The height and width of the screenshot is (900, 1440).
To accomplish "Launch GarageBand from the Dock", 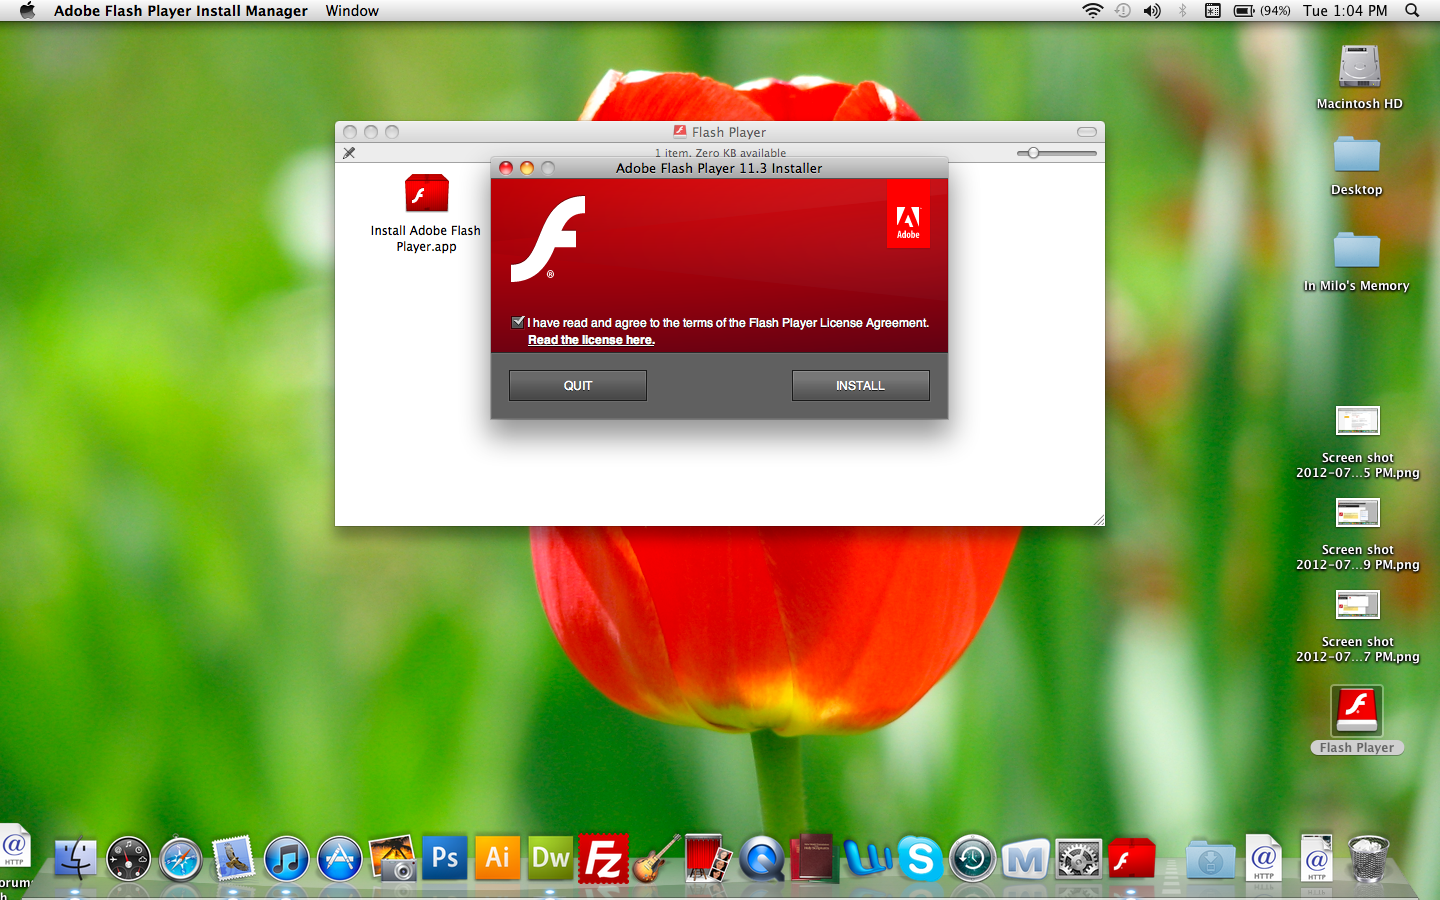I will tap(657, 859).
